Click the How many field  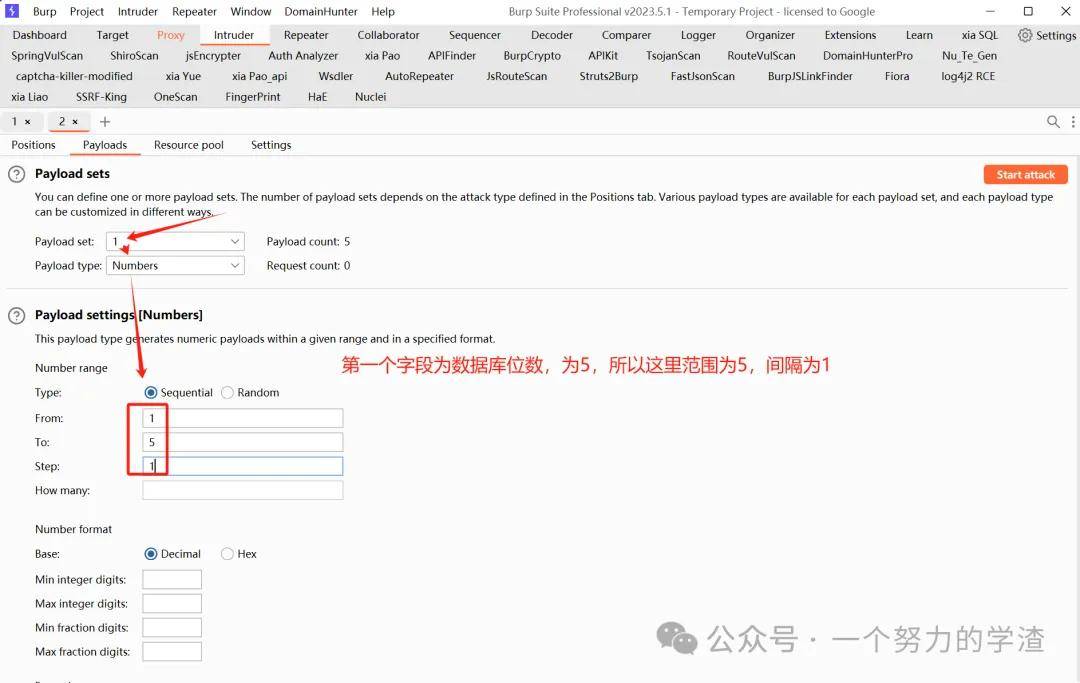point(242,491)
